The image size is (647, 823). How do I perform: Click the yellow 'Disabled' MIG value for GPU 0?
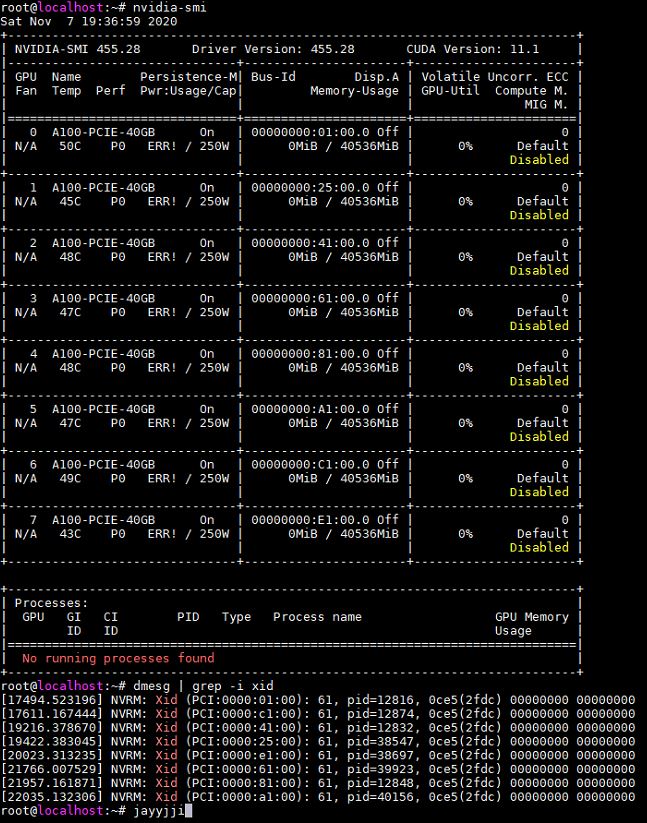(539, 160)
